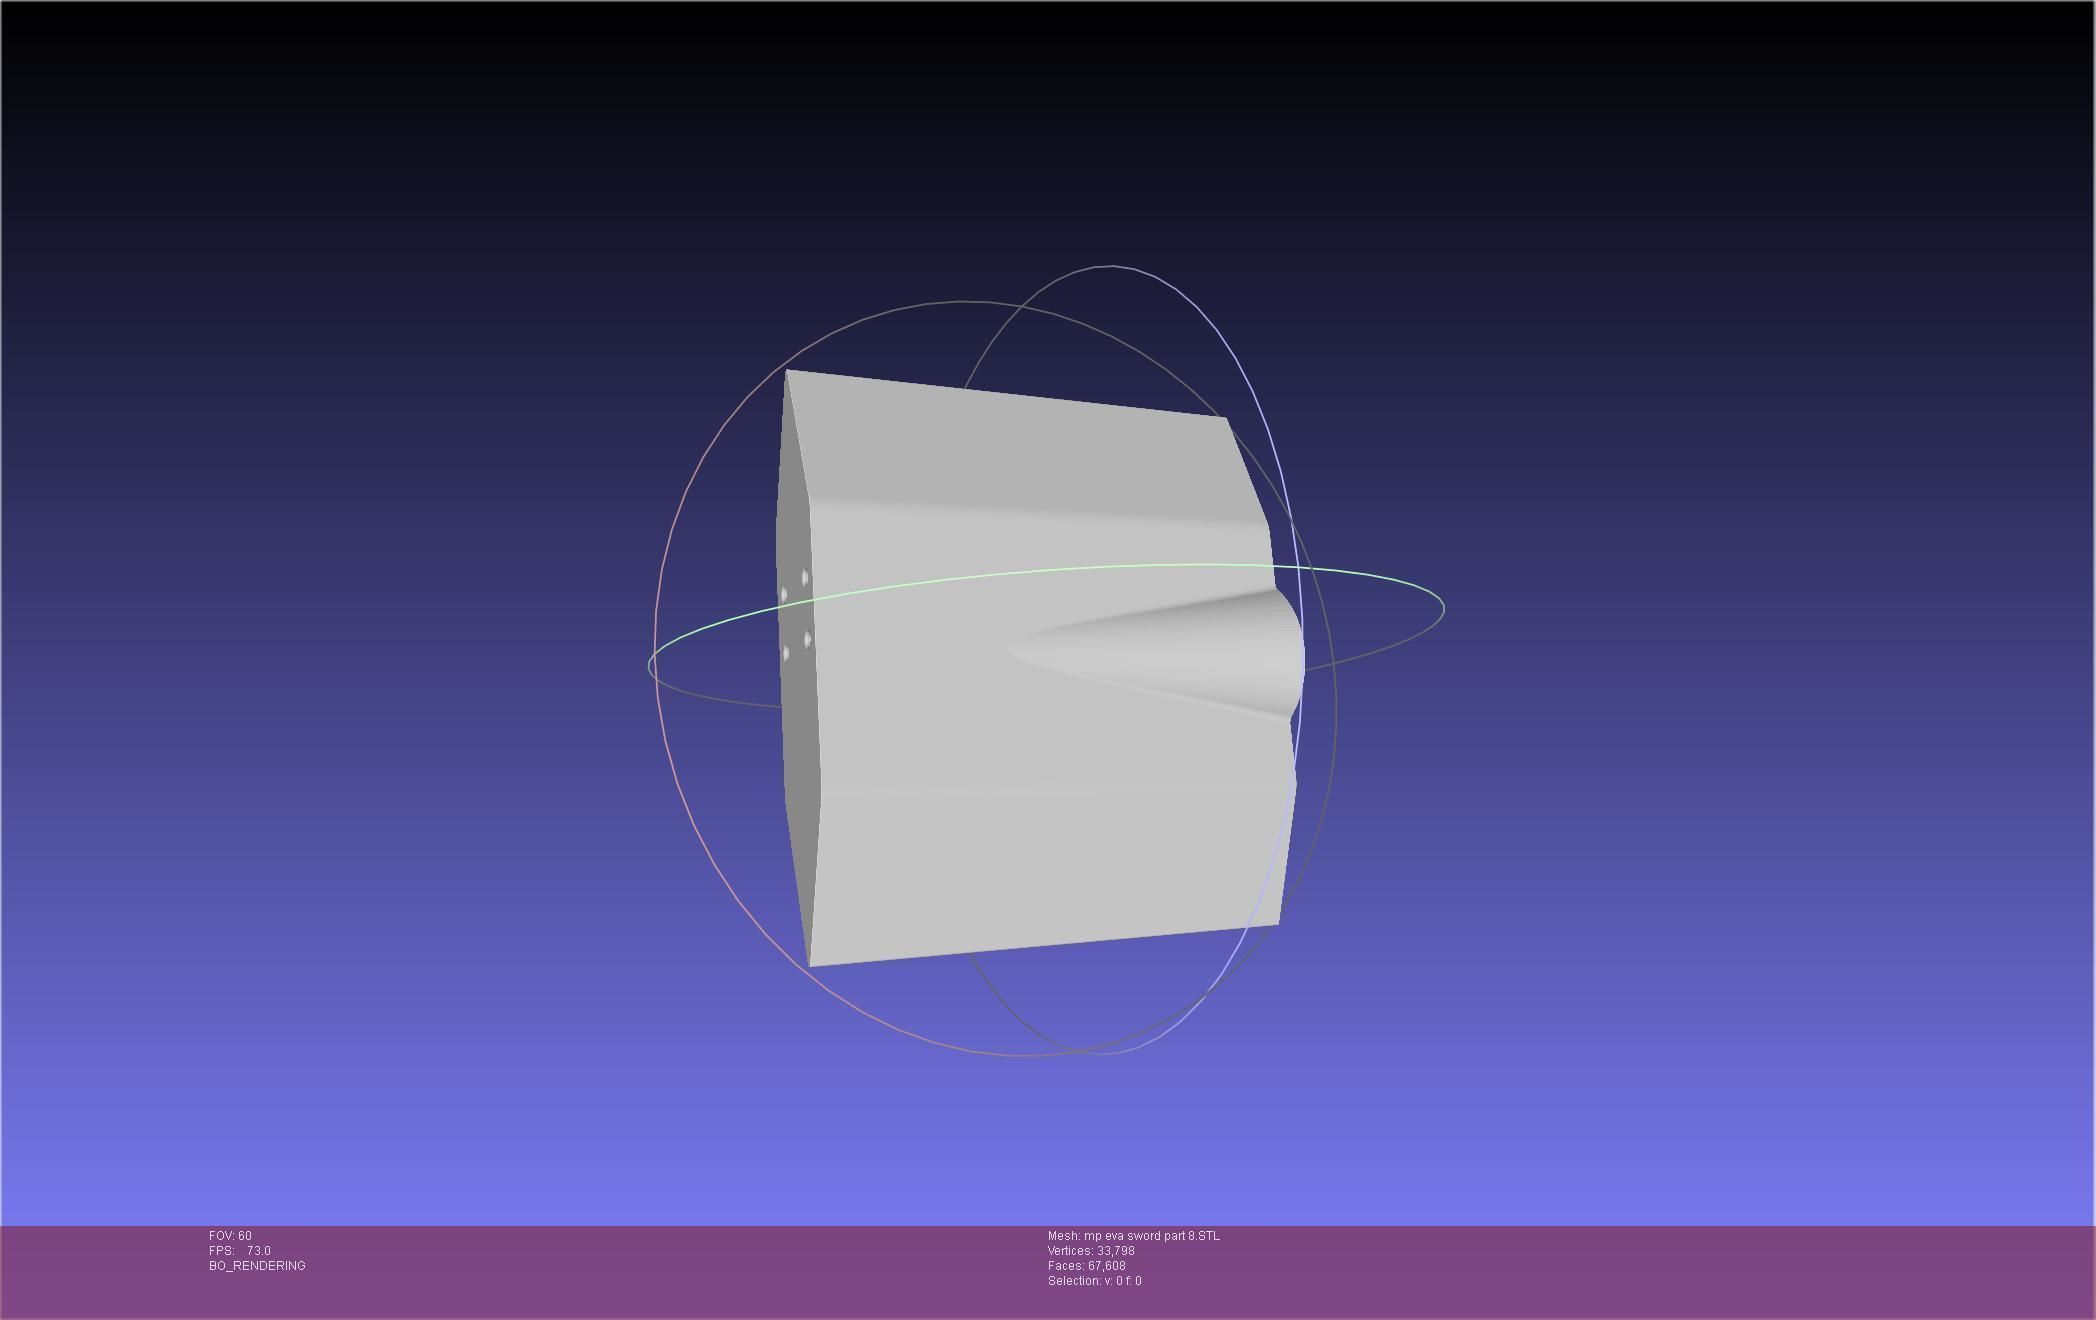Viewport: 2096px width, 1320px height.
Task: Click the mesh's bottom-right corner
Action: coord(1278,924)
